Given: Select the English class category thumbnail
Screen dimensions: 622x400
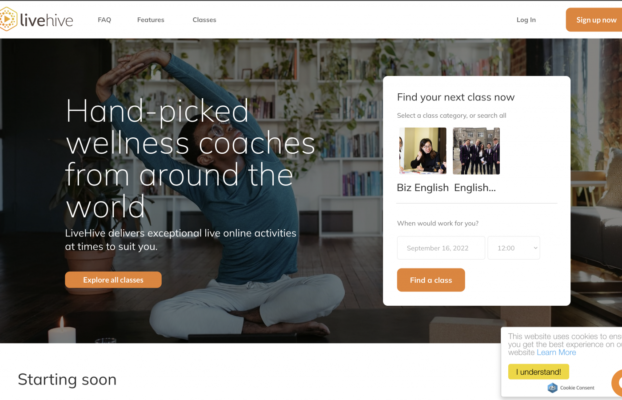Looking at the screenshot, I should 476,151.
